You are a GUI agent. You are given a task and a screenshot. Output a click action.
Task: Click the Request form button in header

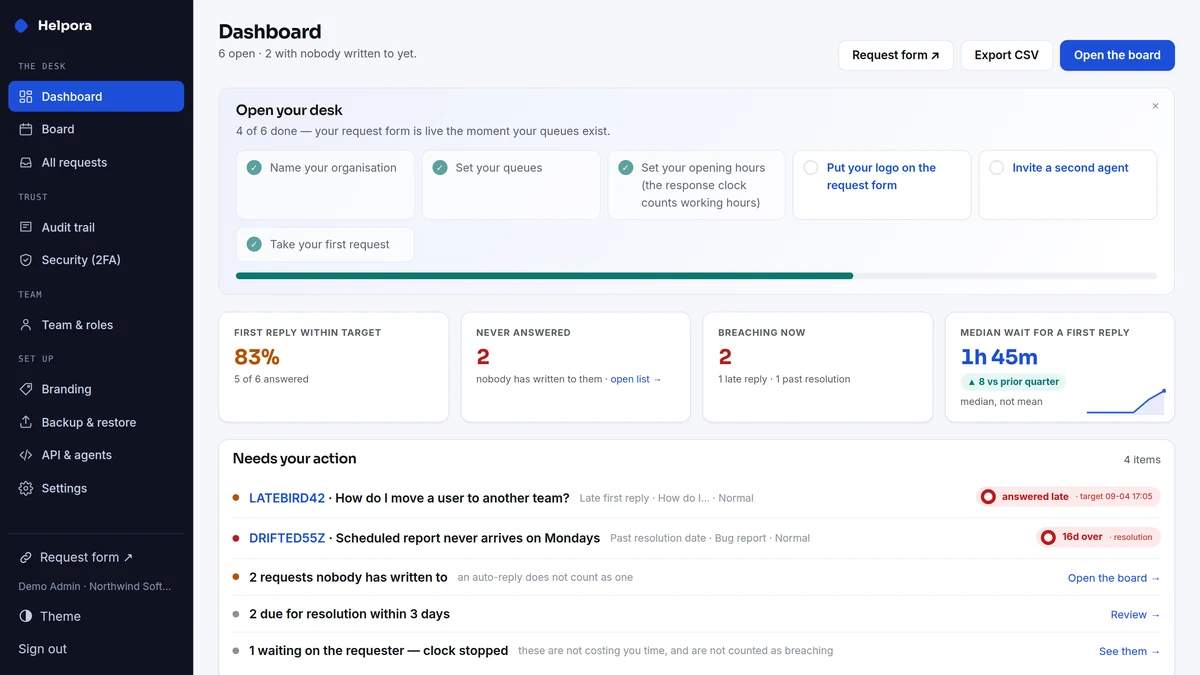[x=896, y=55]
